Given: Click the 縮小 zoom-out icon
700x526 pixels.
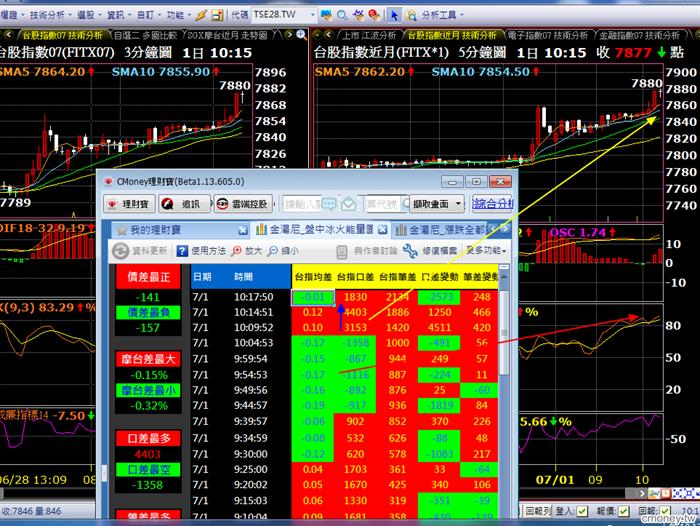Looking at the screenshot, I should pyautogui.click(x=272, y=251).
